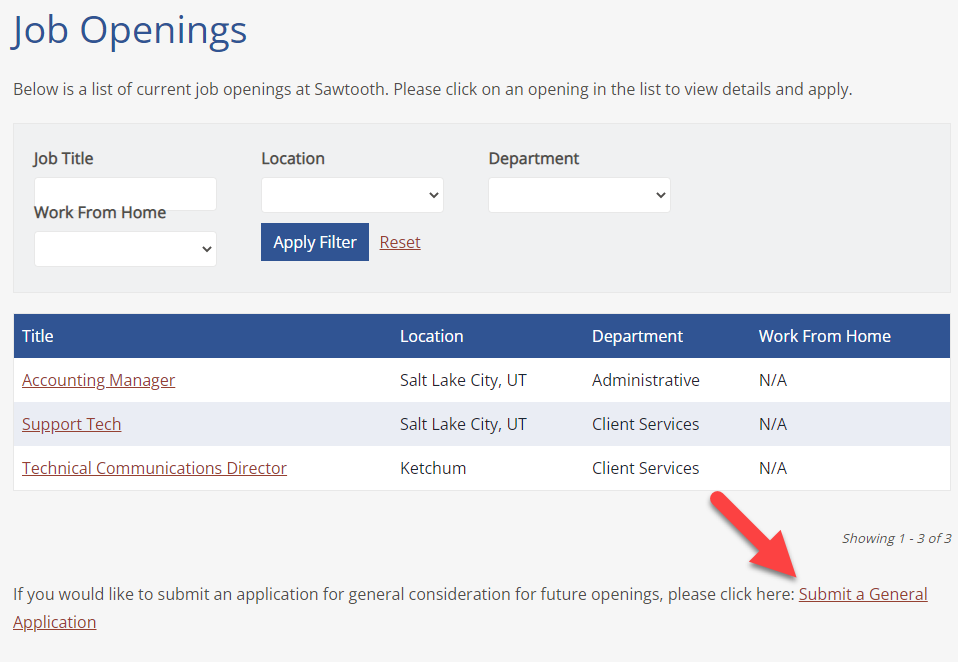Click the Department column header in table
Image resolution: width=958 pixels, height=662 pixels.
(637, 336)
